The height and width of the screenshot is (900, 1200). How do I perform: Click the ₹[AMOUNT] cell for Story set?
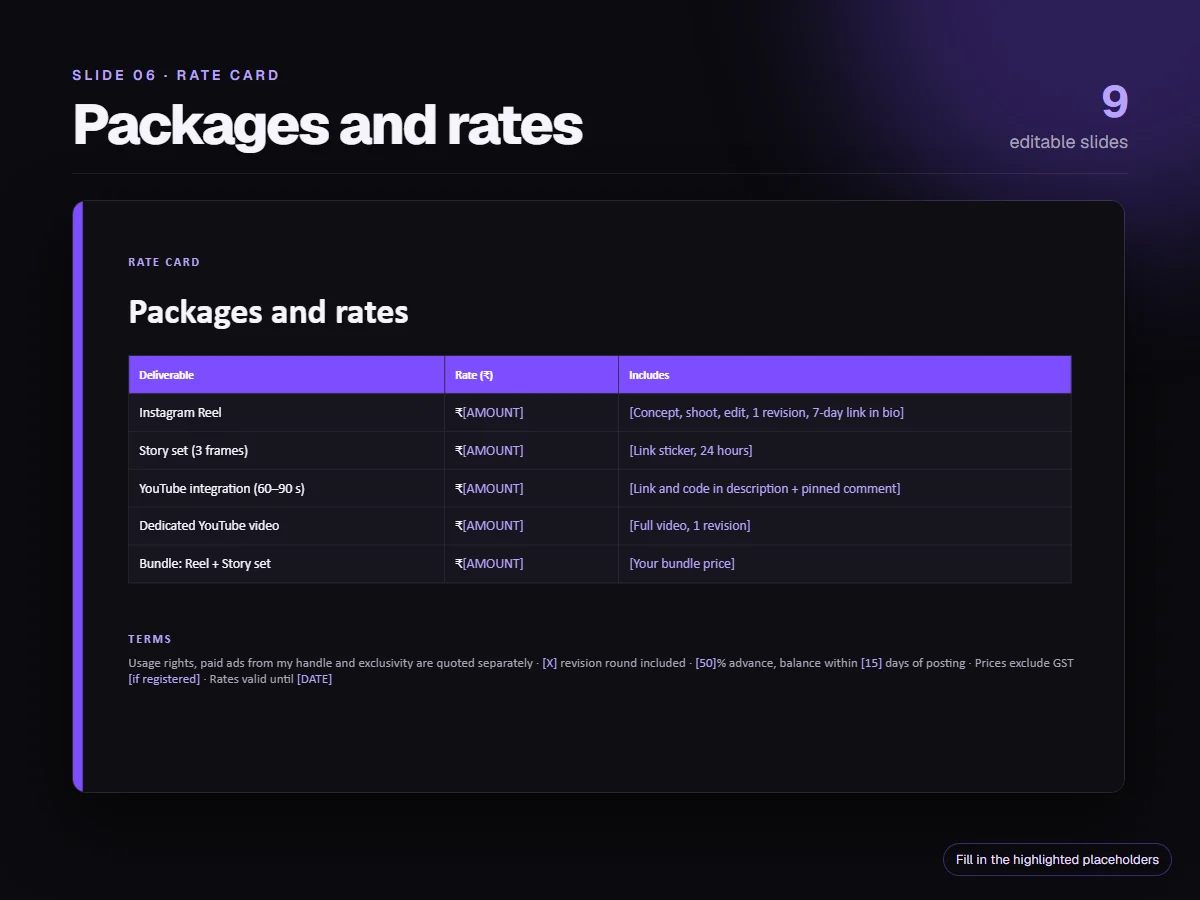click(x=532, y=451)
